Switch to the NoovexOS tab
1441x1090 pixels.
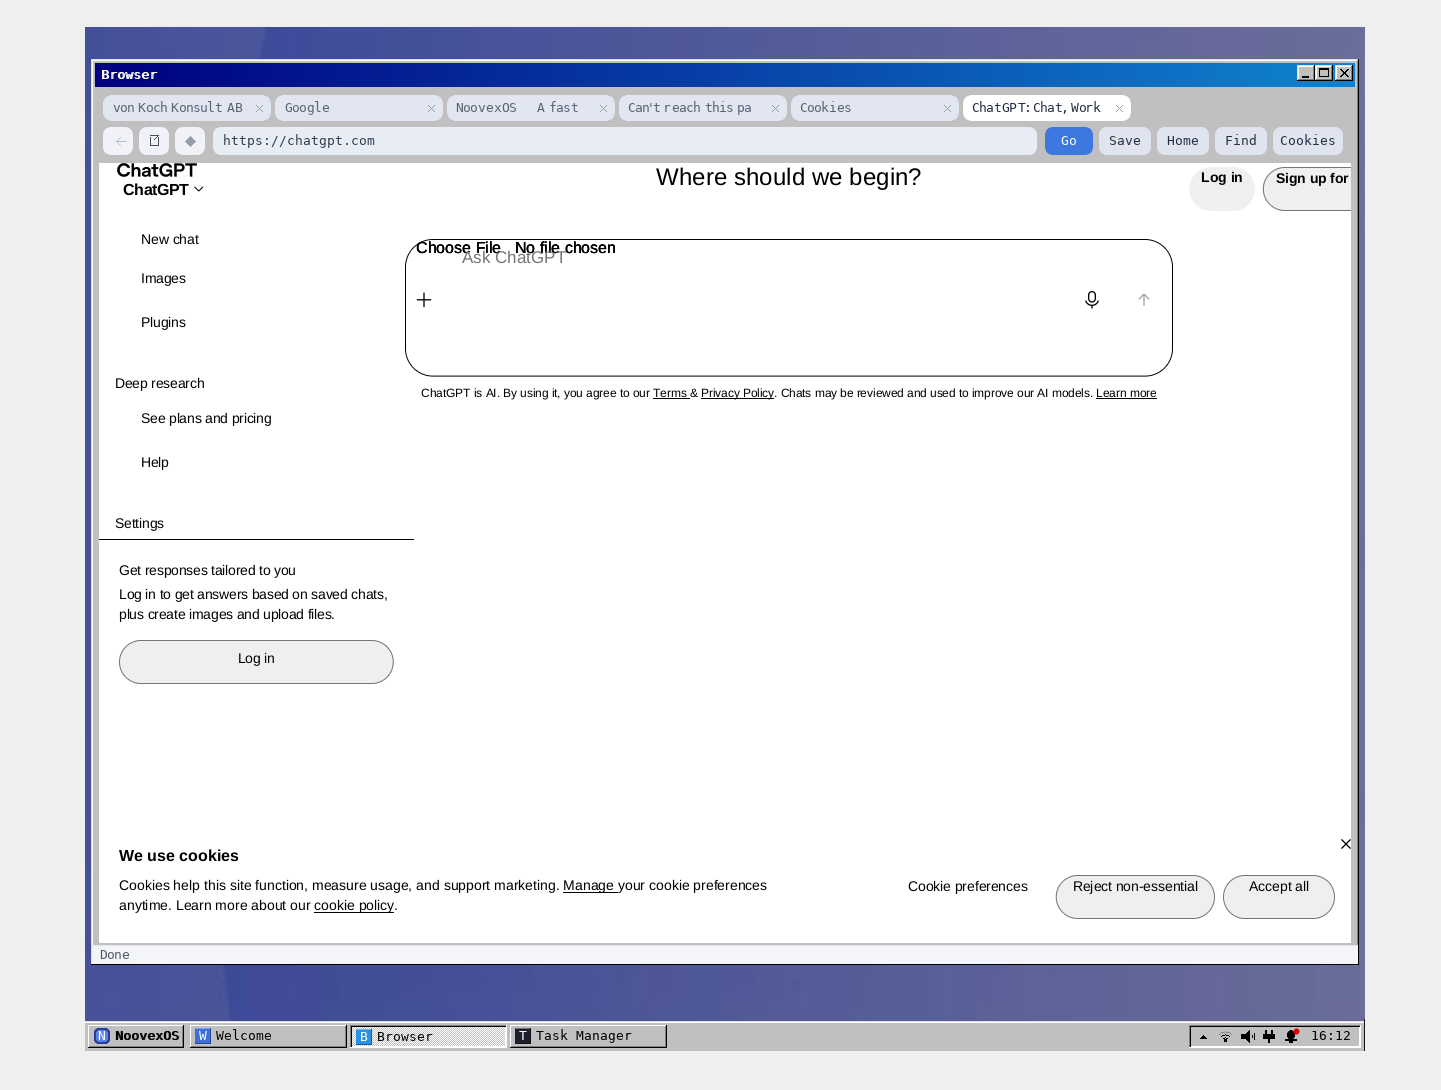pos(530,108)
